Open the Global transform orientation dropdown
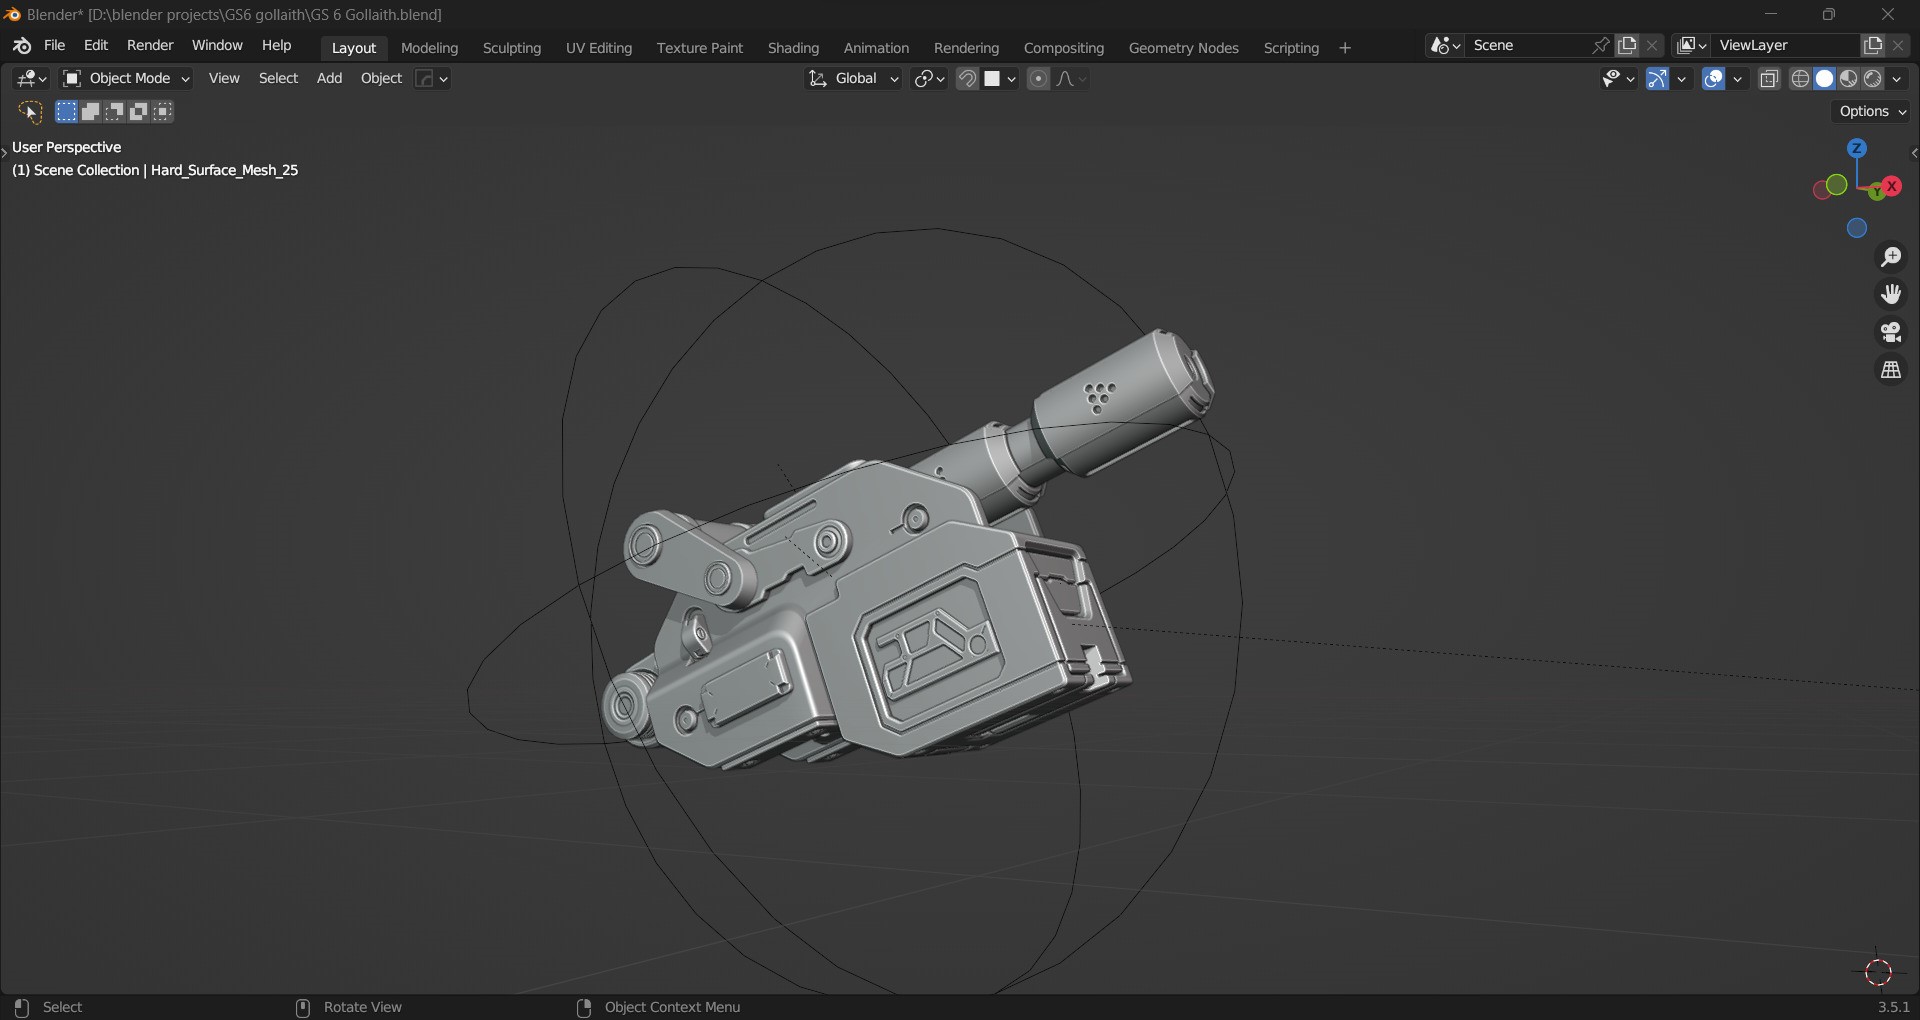 [x=853, y=79]
